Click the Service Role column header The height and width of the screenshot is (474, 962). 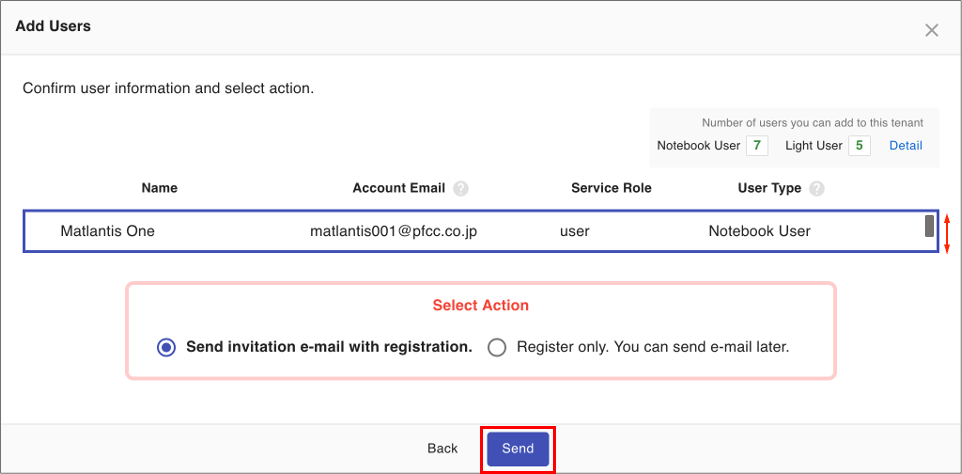611,188
